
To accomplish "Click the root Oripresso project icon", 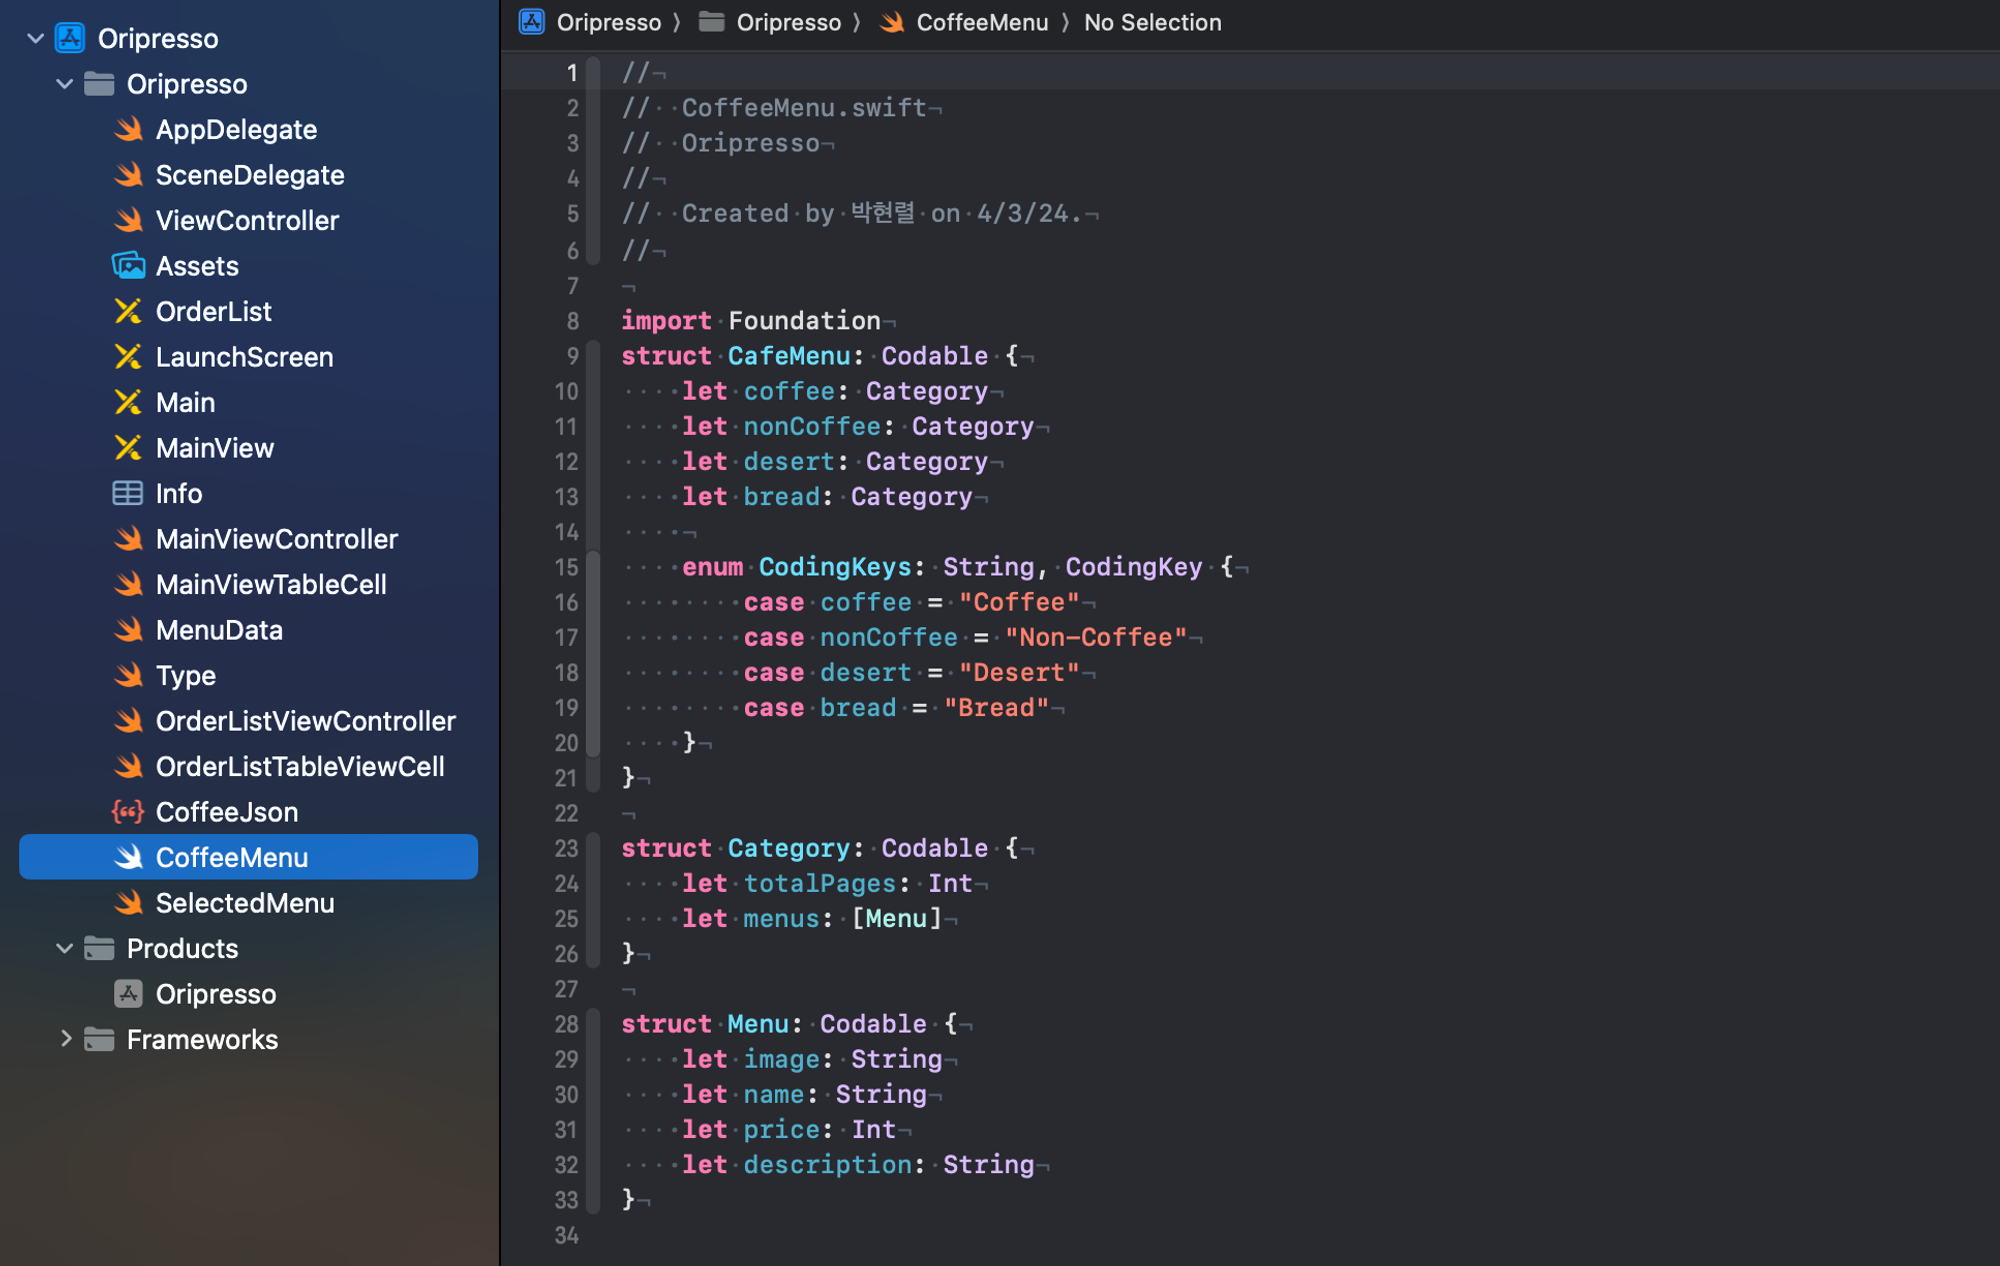I will (x=70, y=38).
